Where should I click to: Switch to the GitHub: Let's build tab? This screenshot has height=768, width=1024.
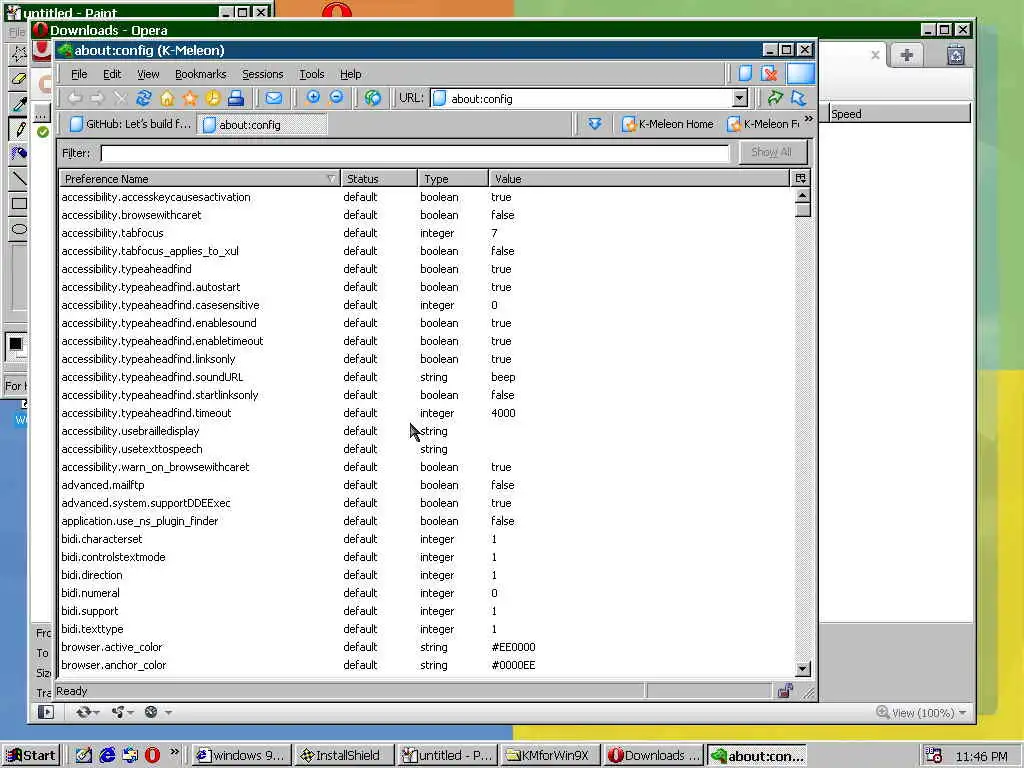pyautogui.click(x=129, y=124)
